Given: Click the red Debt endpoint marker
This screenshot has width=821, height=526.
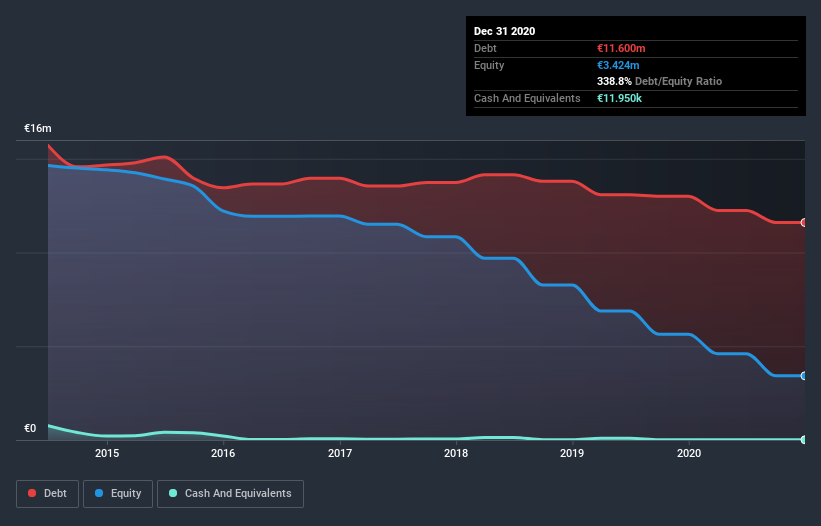Looking at the screenshot, I should coord(804,222).
